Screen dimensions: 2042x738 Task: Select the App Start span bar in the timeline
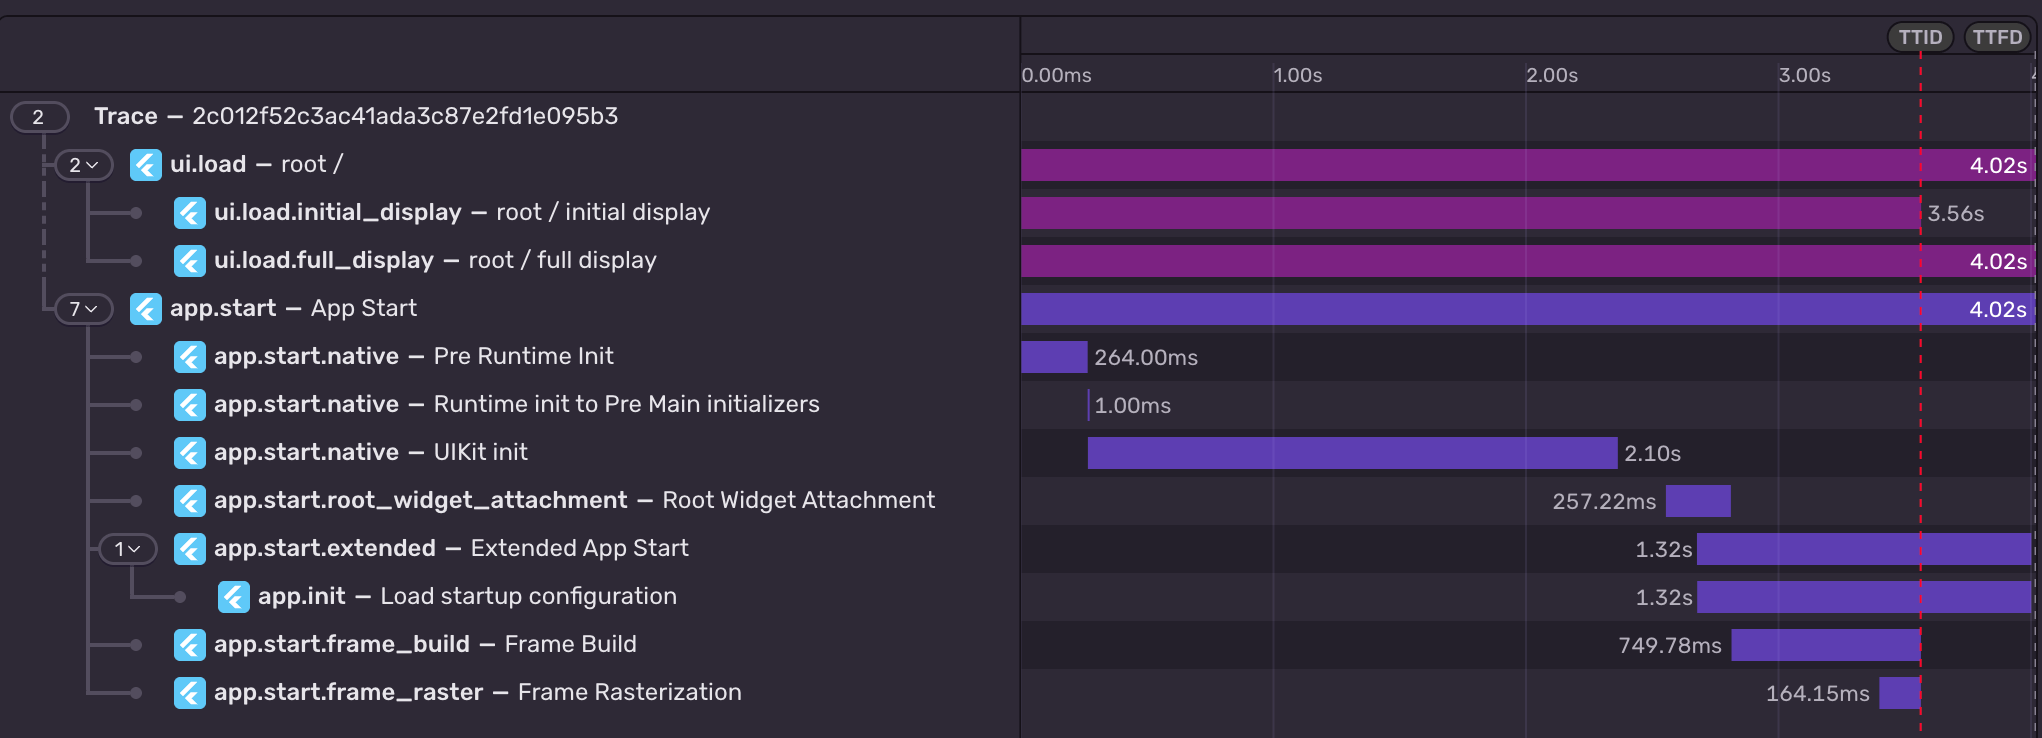coord(1527,309)
